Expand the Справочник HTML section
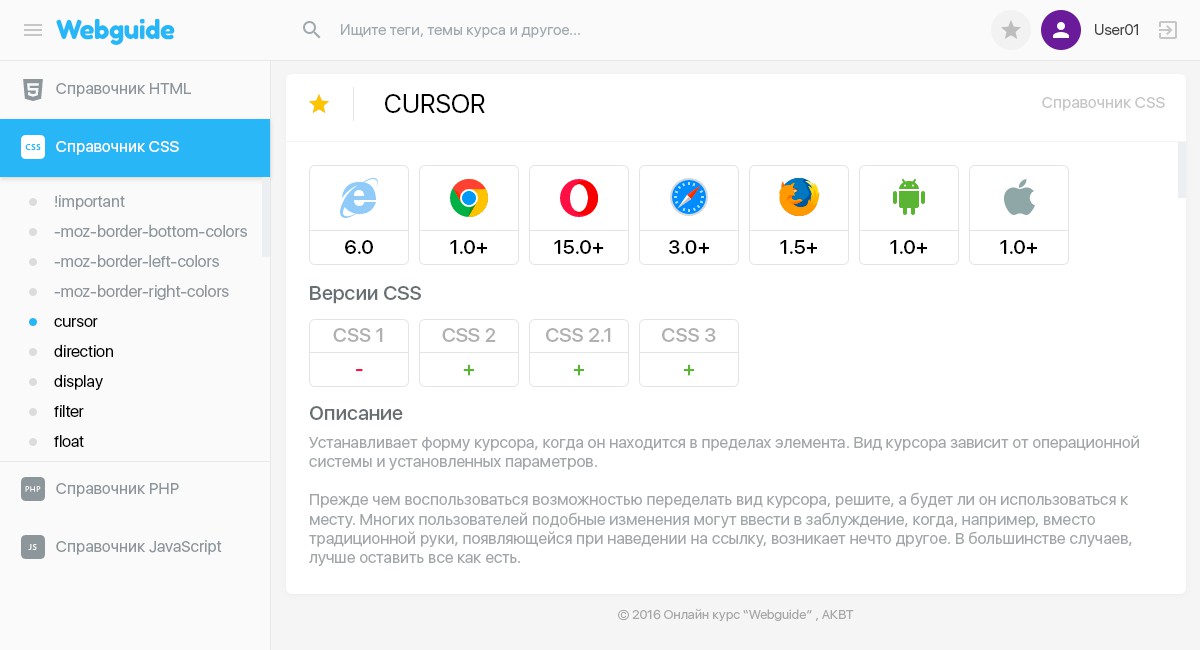 point(123,89)
